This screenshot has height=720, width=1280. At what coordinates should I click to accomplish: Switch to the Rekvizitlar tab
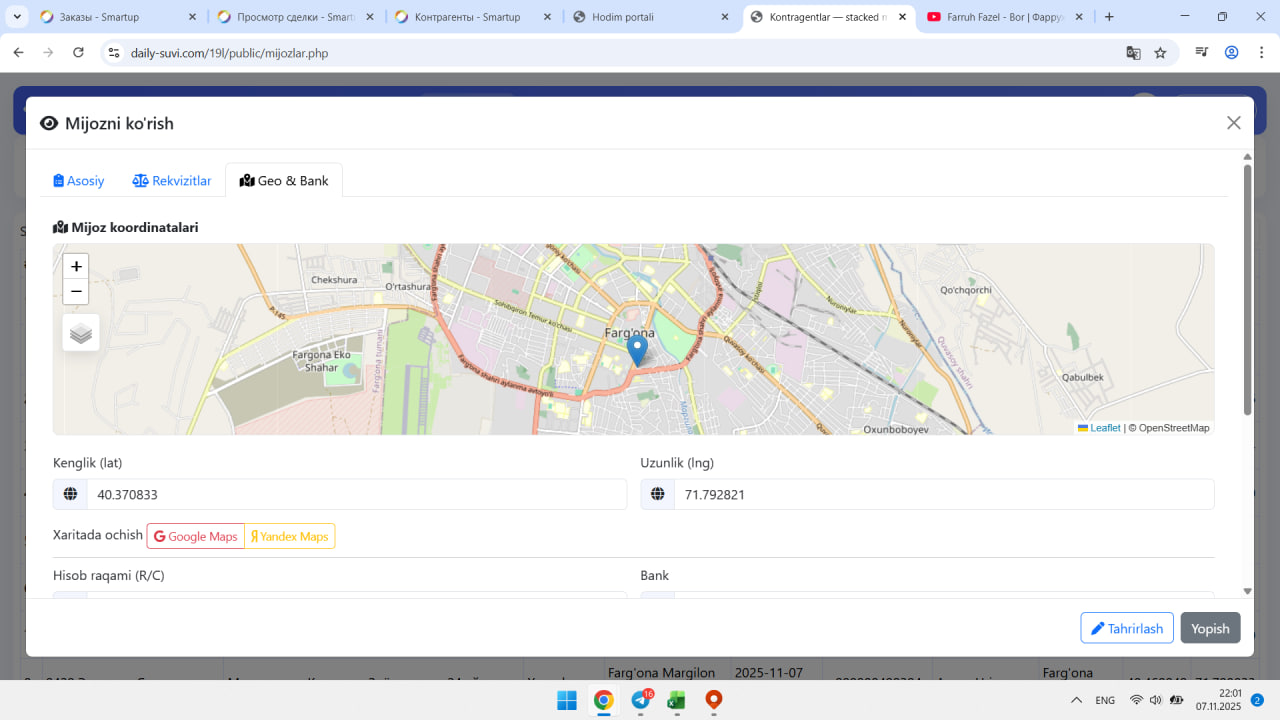point(172,181)
